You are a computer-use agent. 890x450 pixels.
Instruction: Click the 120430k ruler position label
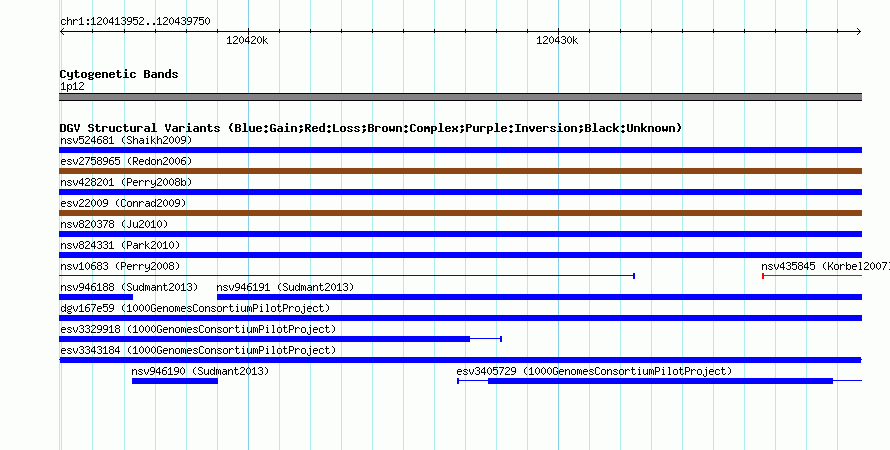[557, 40]
